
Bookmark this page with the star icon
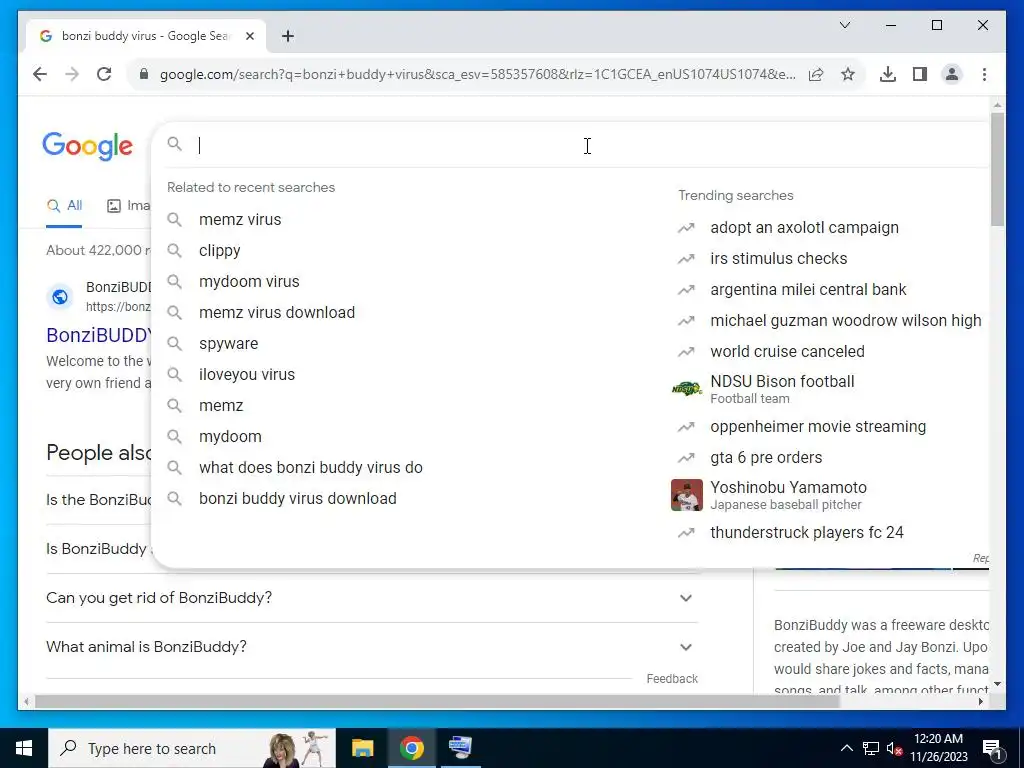tap(848, 74)
